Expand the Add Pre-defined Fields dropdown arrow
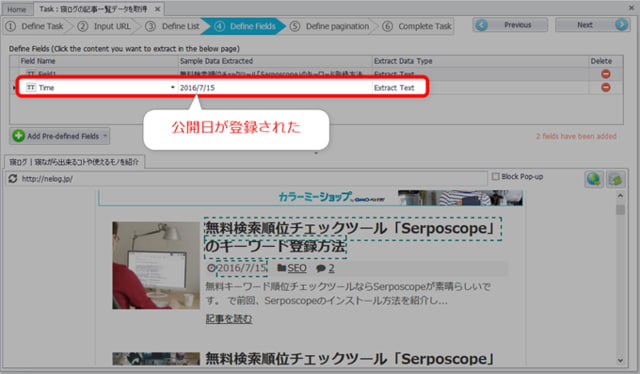The width and height of the screenshot is (640, 374). (x=105, y=136)
